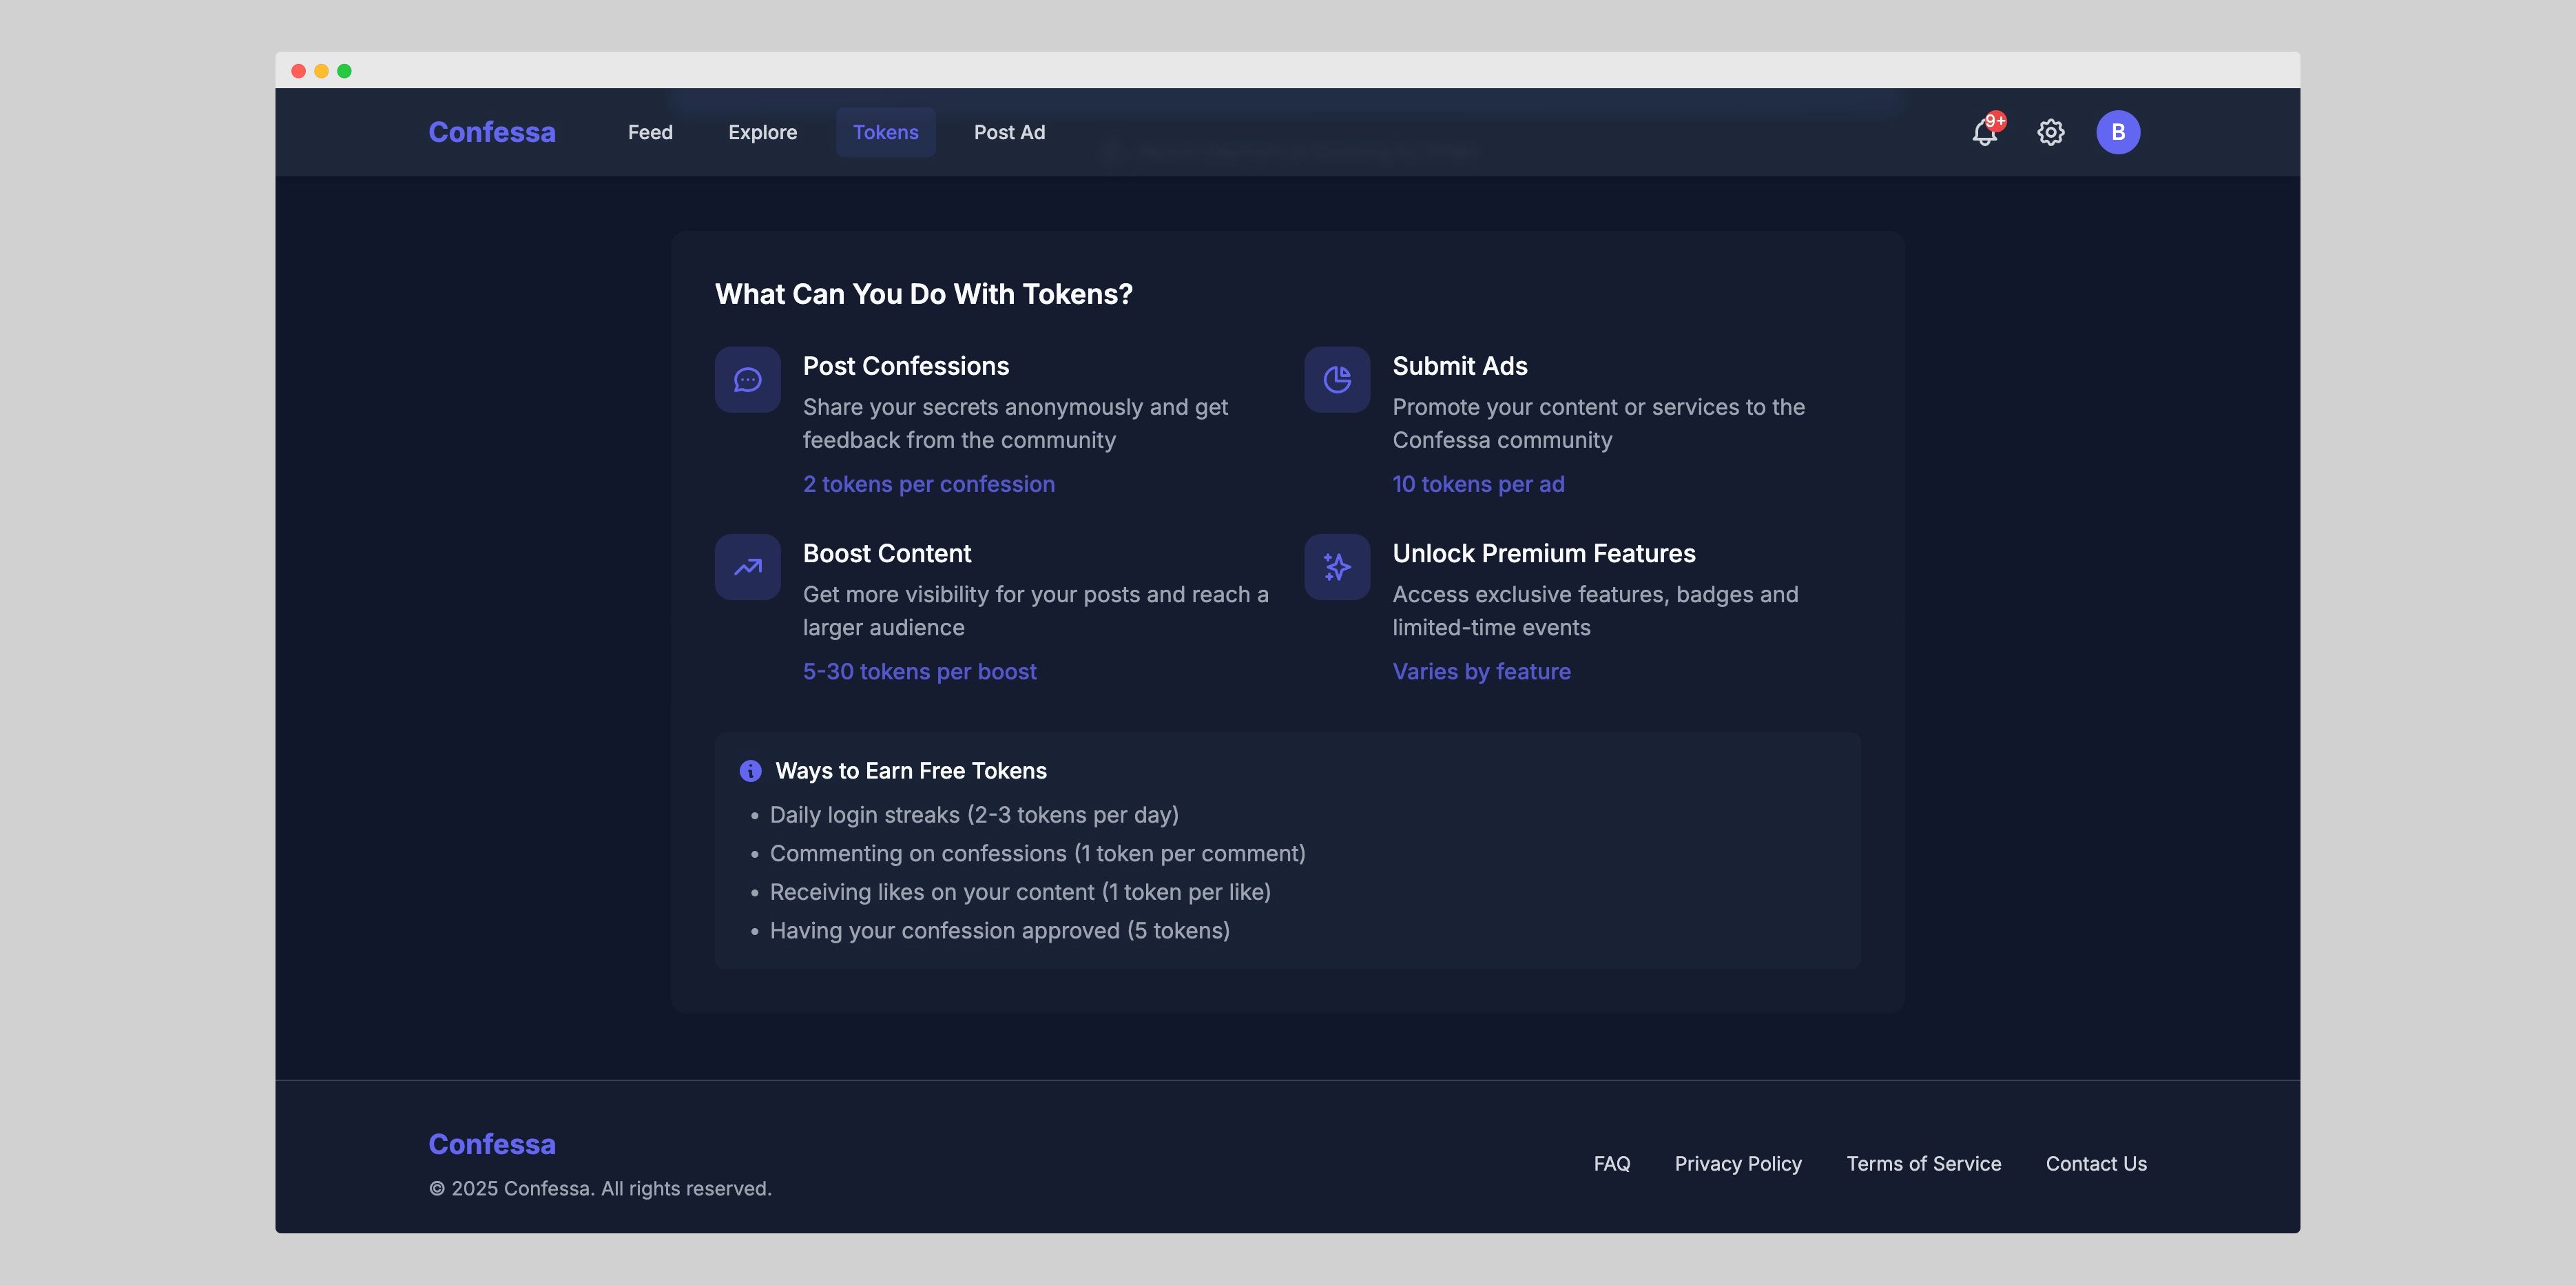
Task: Open the Post Ad page
Action: (x=1009, y=132)
